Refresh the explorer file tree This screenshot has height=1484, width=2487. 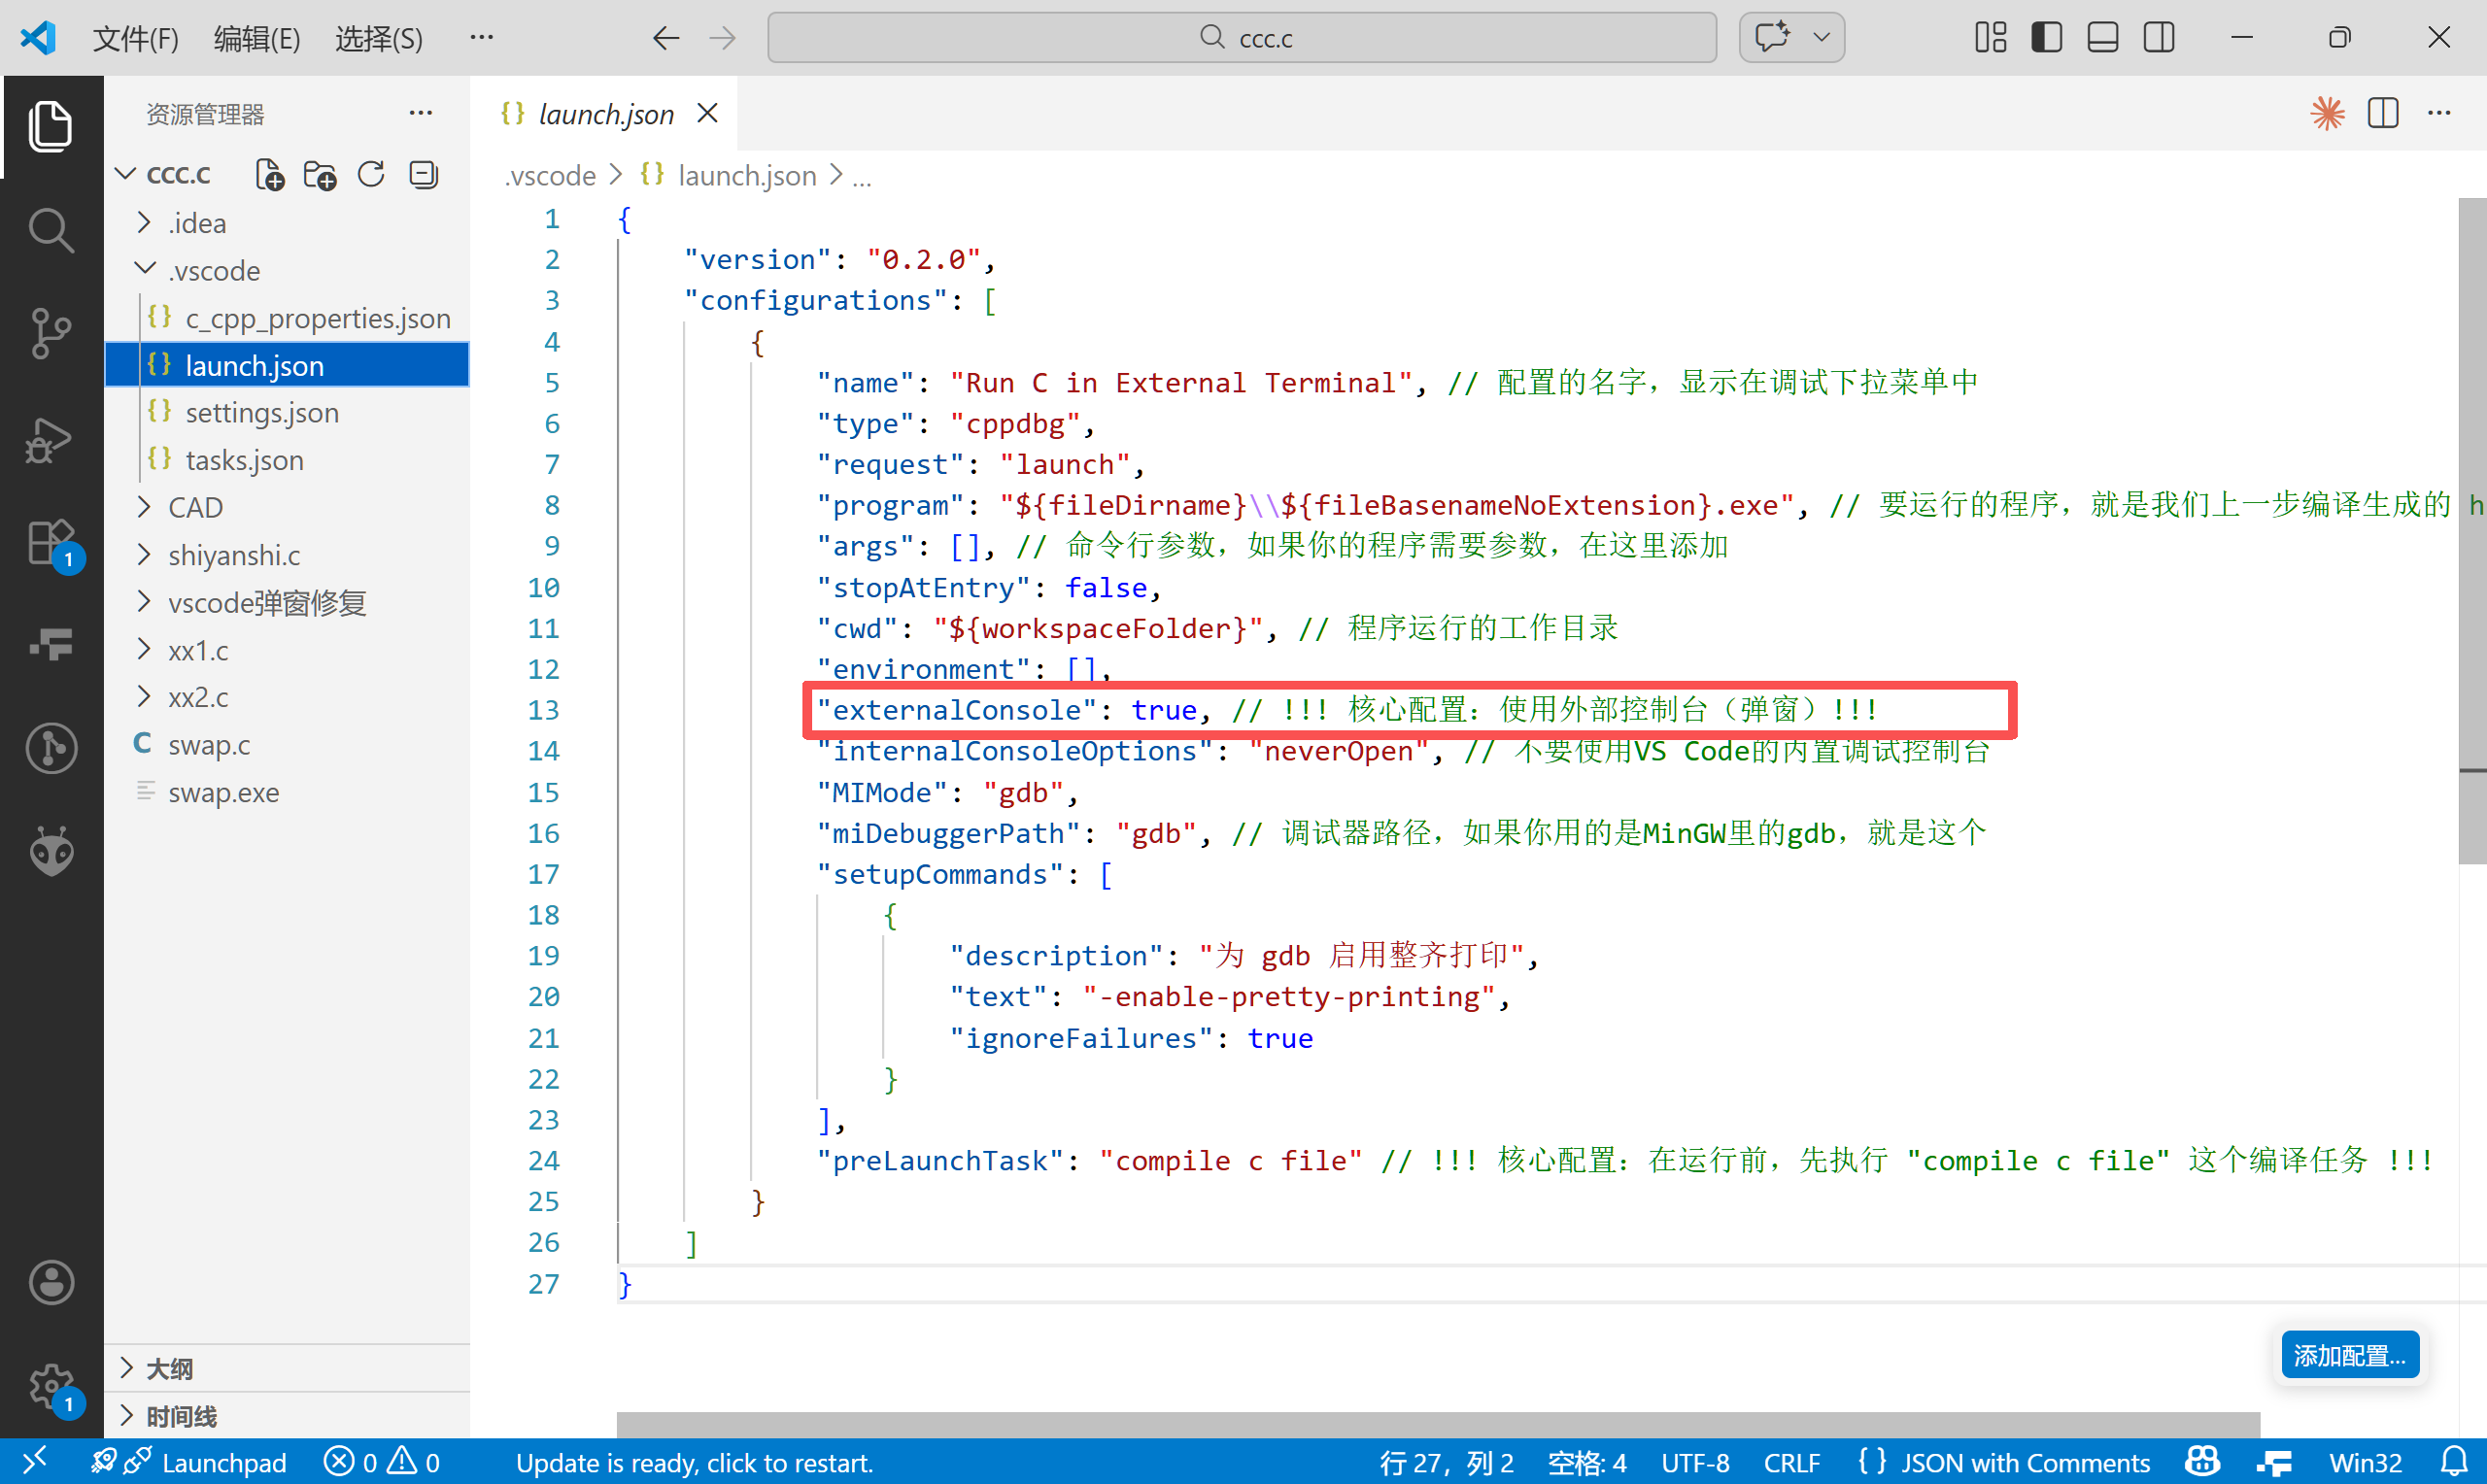pos(371,174)
